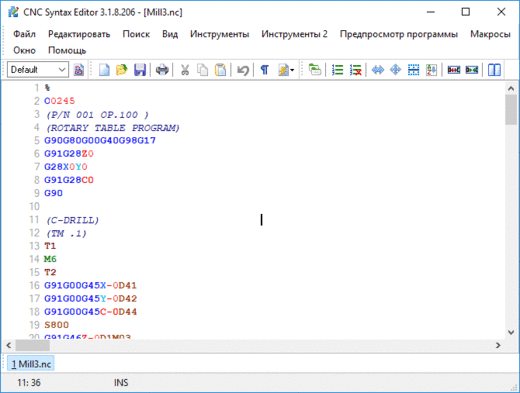The image size is (520, 393).
Task: Click code G91G28C0 on line 8
Action: (69, 180)
